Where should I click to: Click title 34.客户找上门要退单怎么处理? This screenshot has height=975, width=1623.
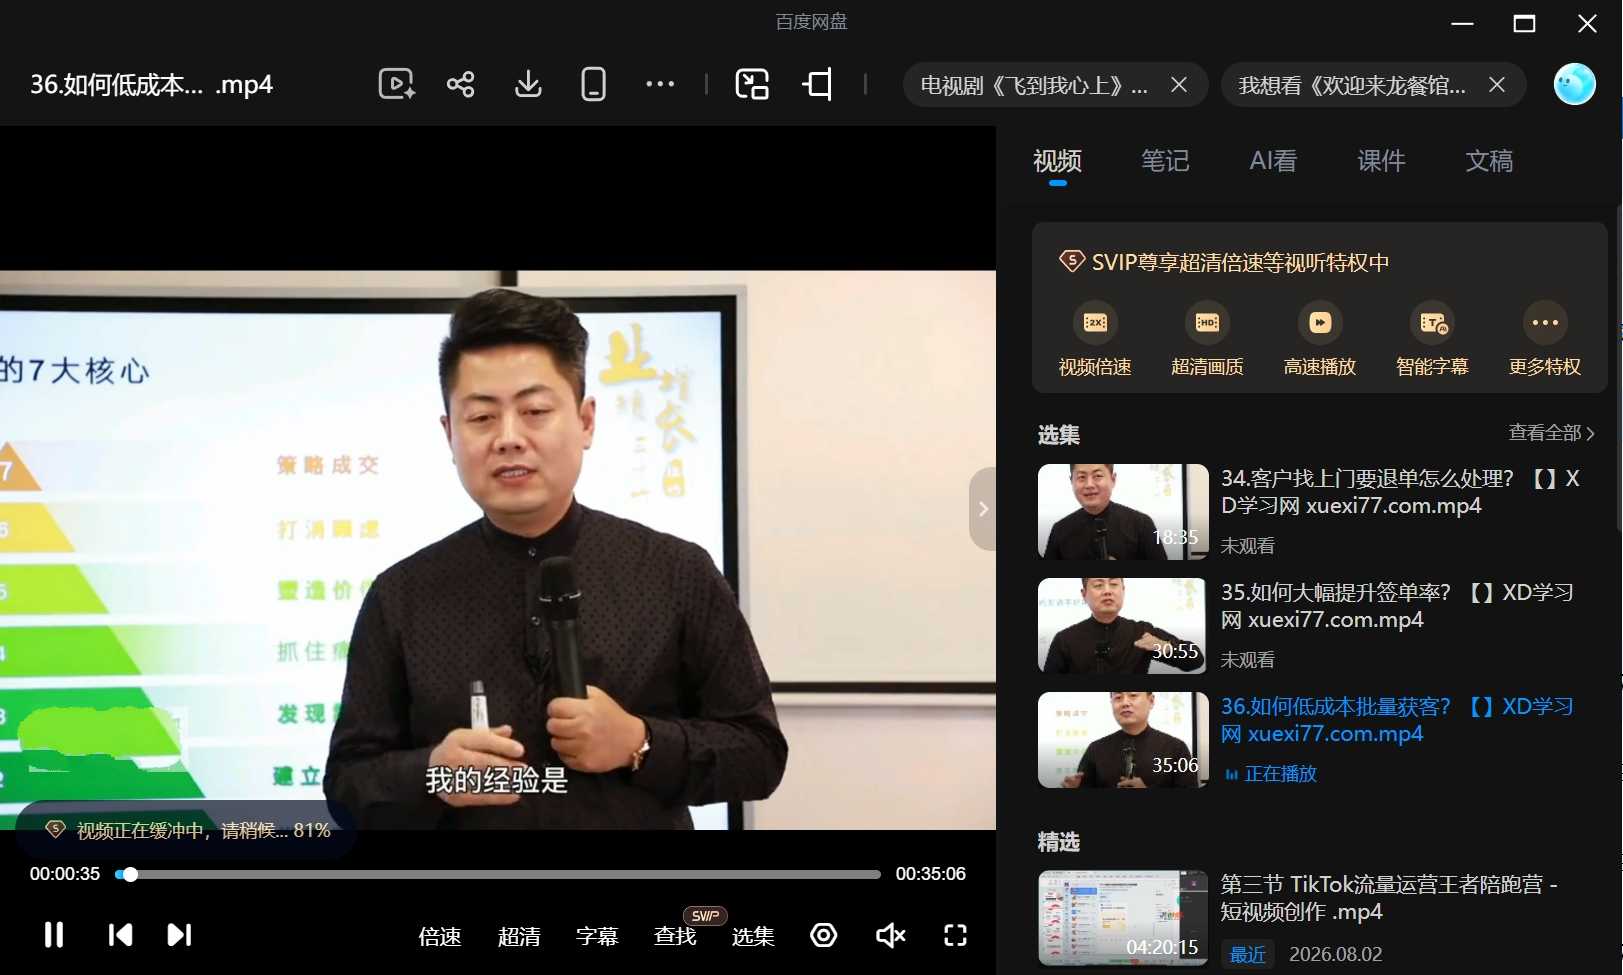1400,492
